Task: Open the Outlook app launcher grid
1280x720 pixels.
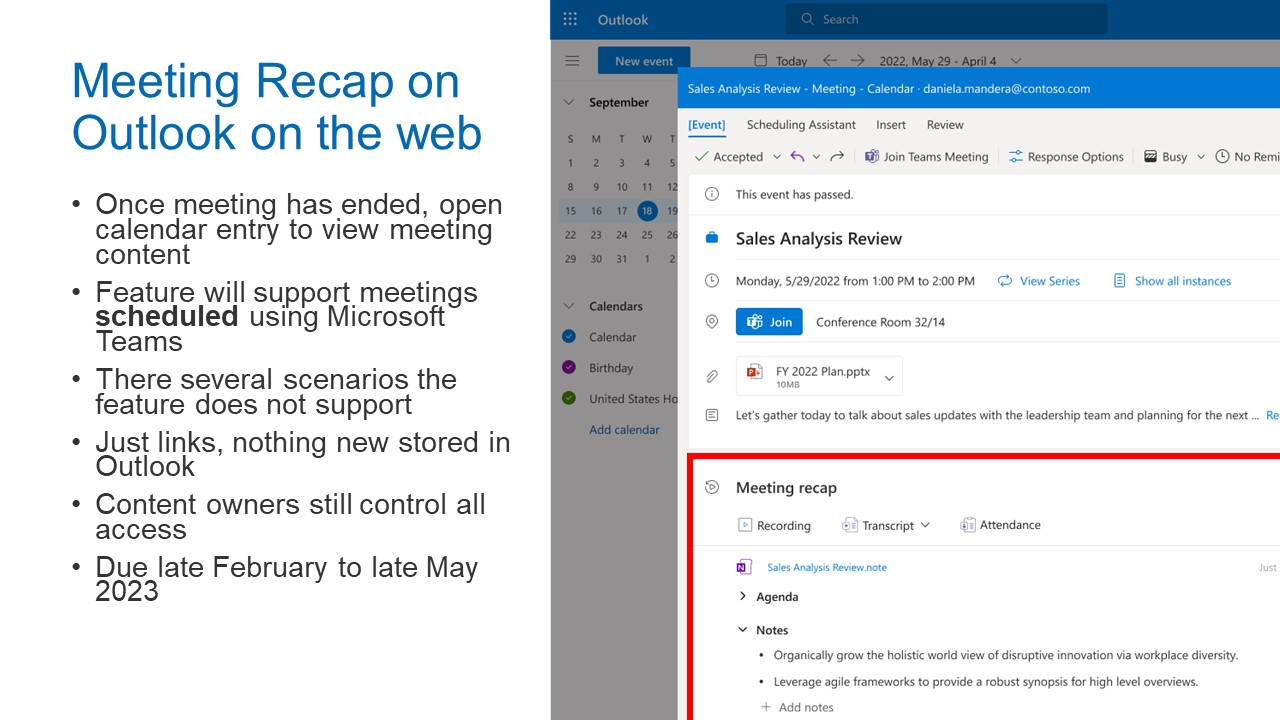Action: click(x=570, y=19)
